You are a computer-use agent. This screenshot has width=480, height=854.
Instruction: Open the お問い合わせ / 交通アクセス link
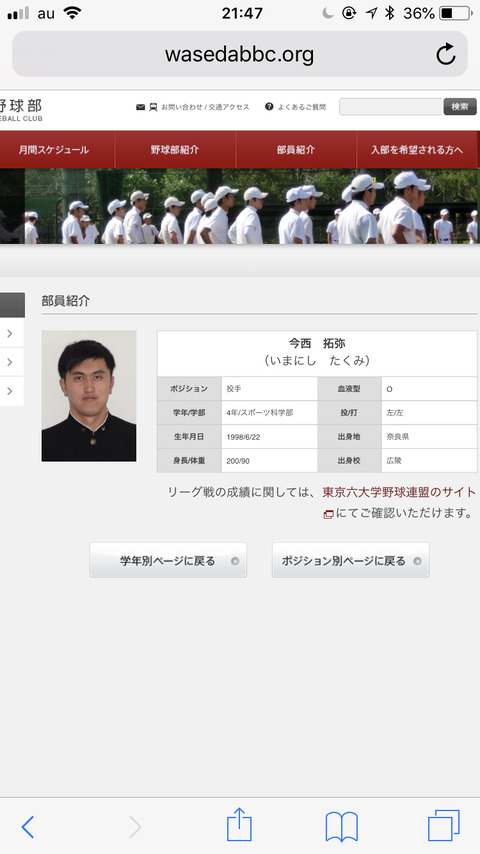pyautogui.click(x=205, y=107)
